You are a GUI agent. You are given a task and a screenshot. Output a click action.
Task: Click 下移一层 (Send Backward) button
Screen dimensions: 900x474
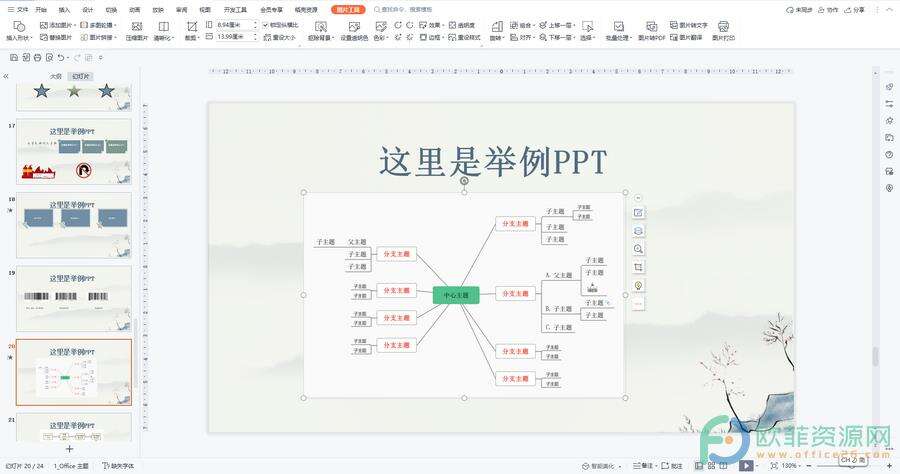click(557, 38)
